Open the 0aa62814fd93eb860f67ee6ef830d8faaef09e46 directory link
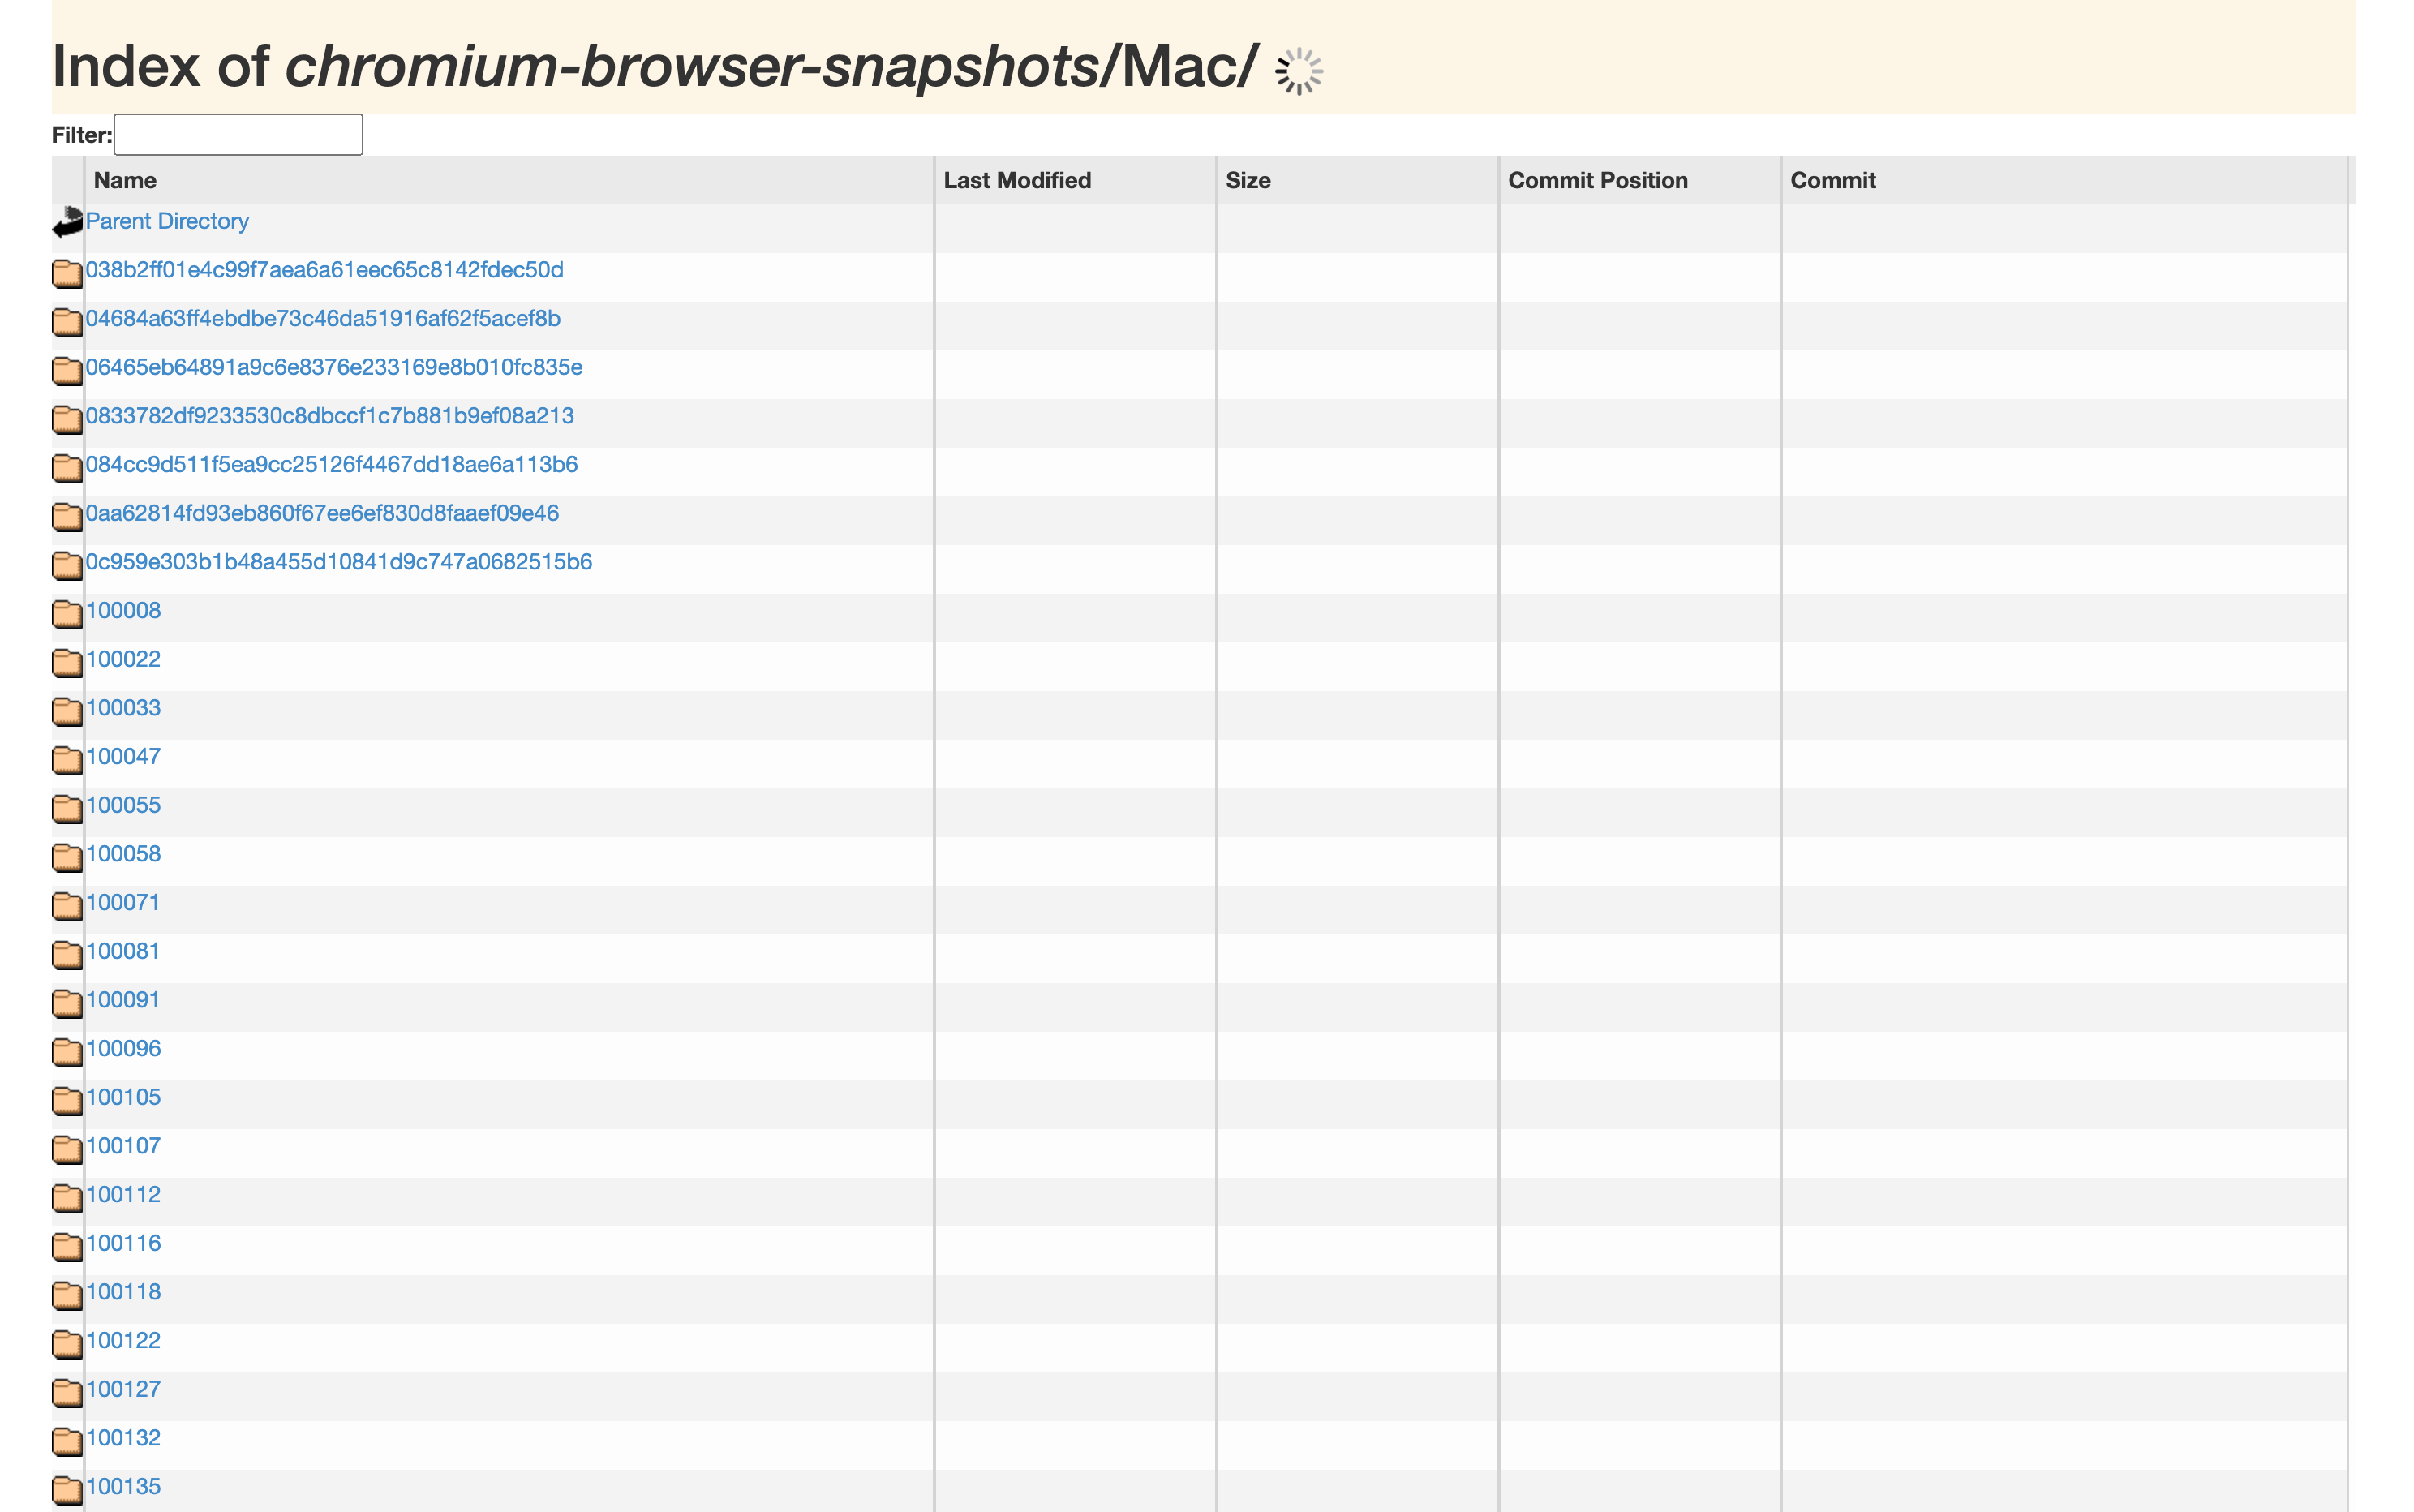Viewport: 2414px width, 1512px height. [x=322, y=513]
